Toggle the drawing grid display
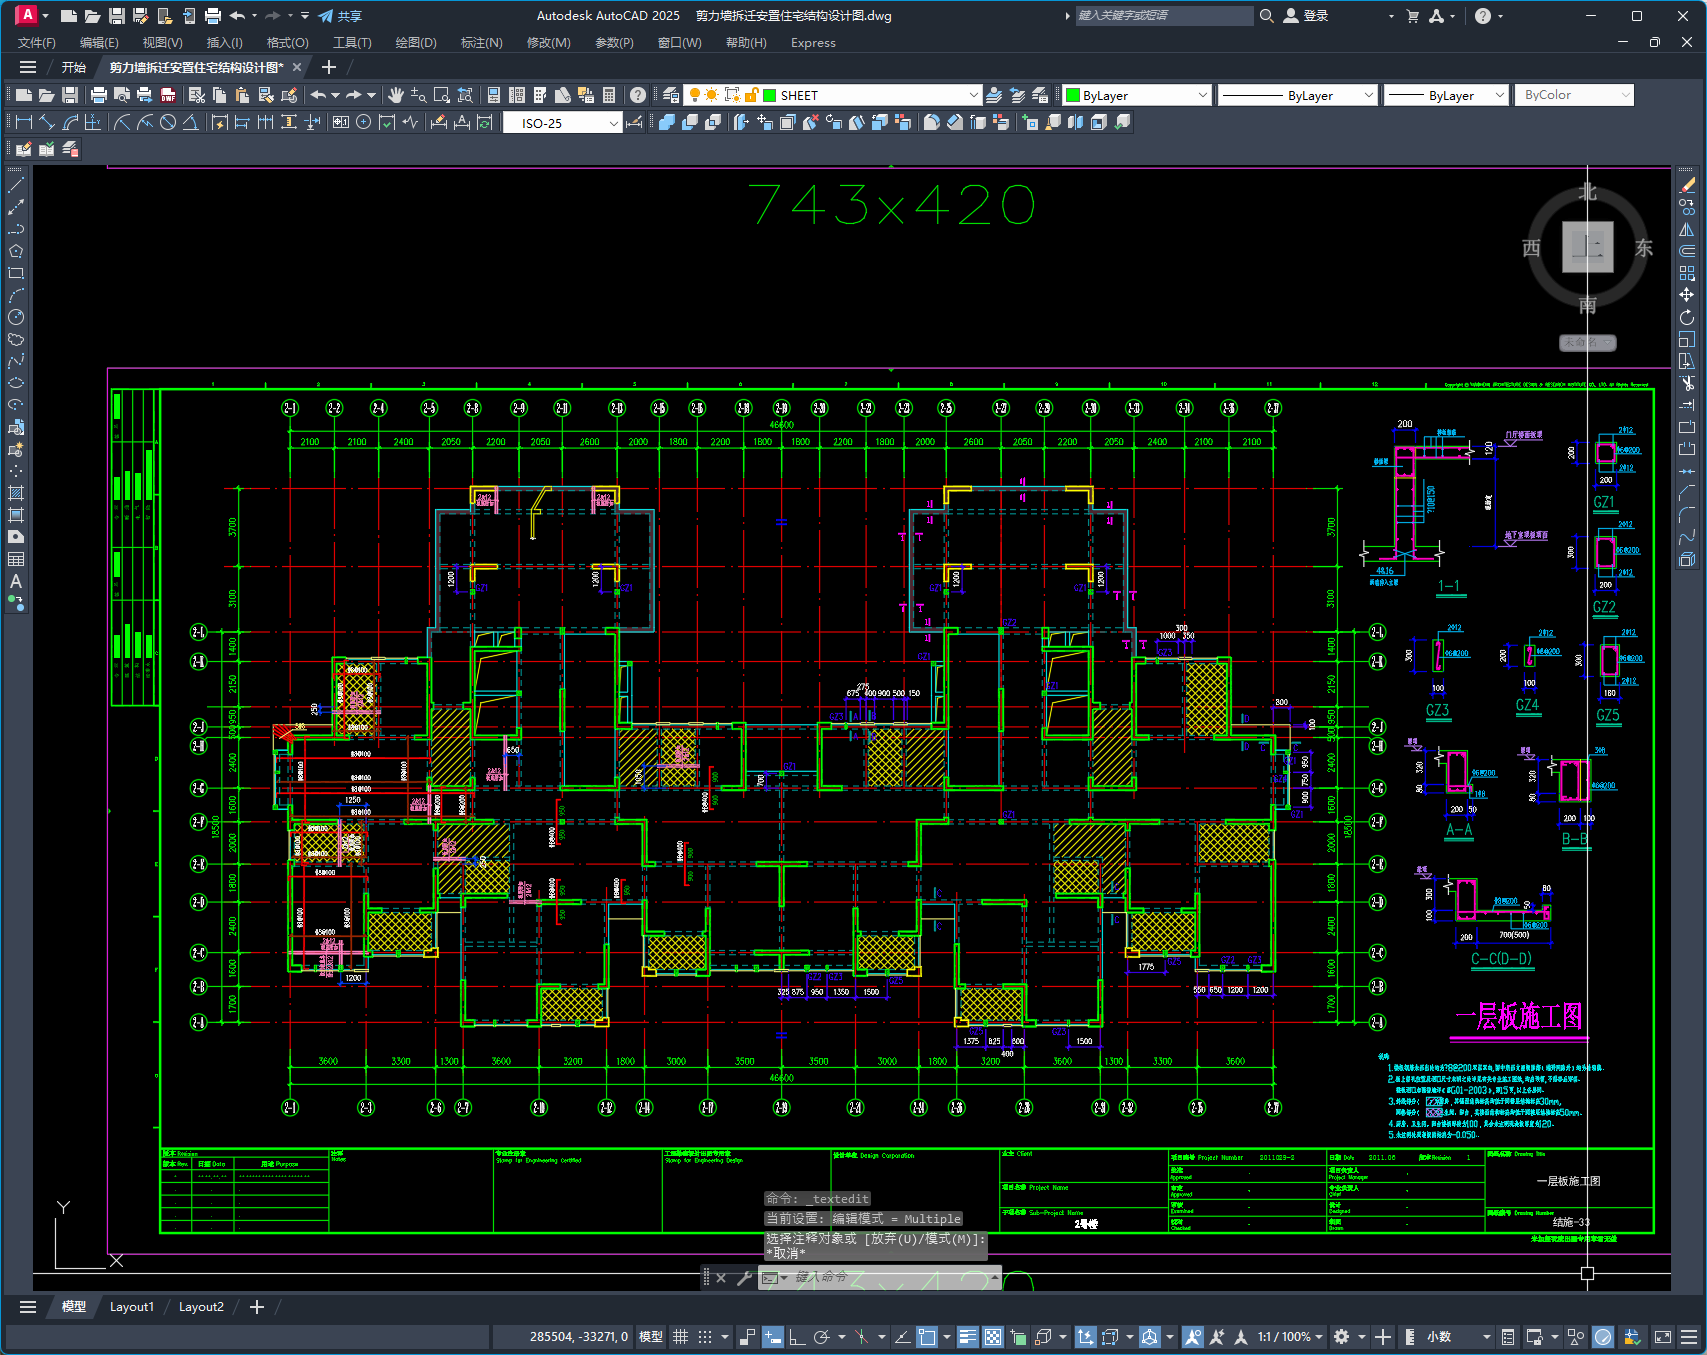This screenshot has width=1707, height=1355. tap(680, 1337)
